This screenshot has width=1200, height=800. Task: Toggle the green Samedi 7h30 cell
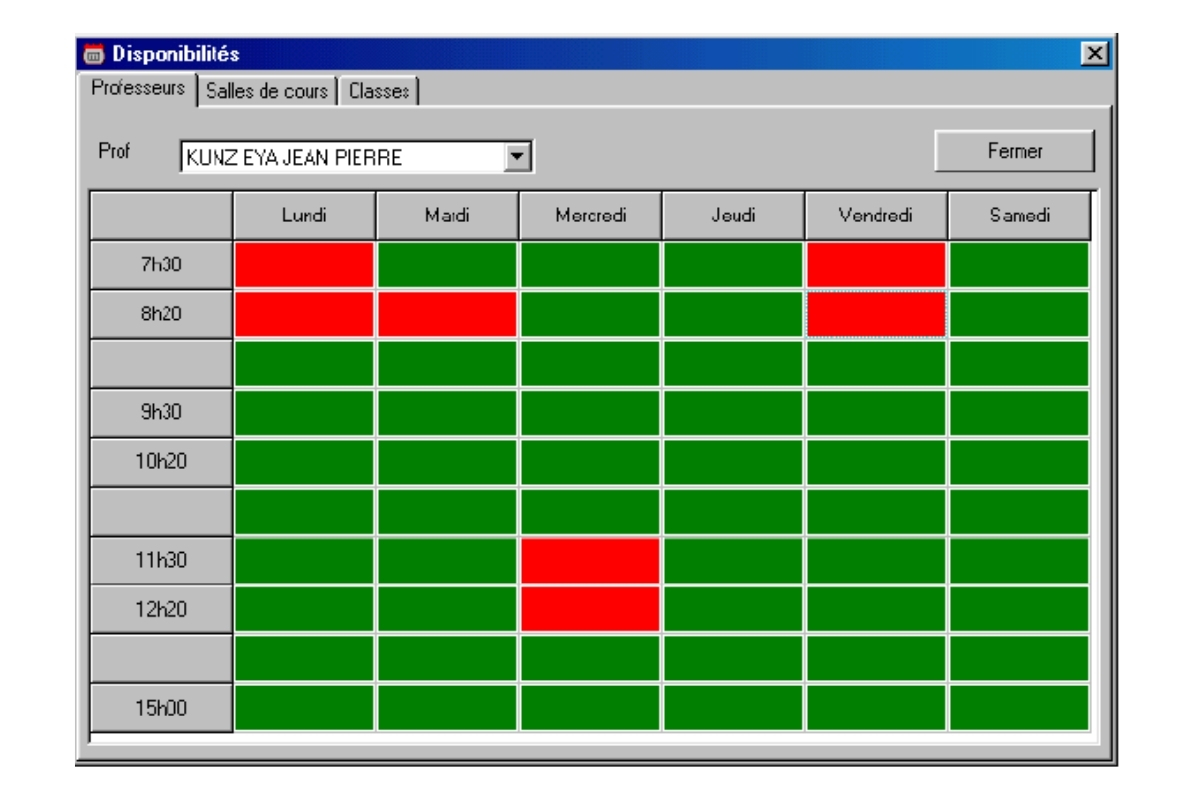(1018, 265)
